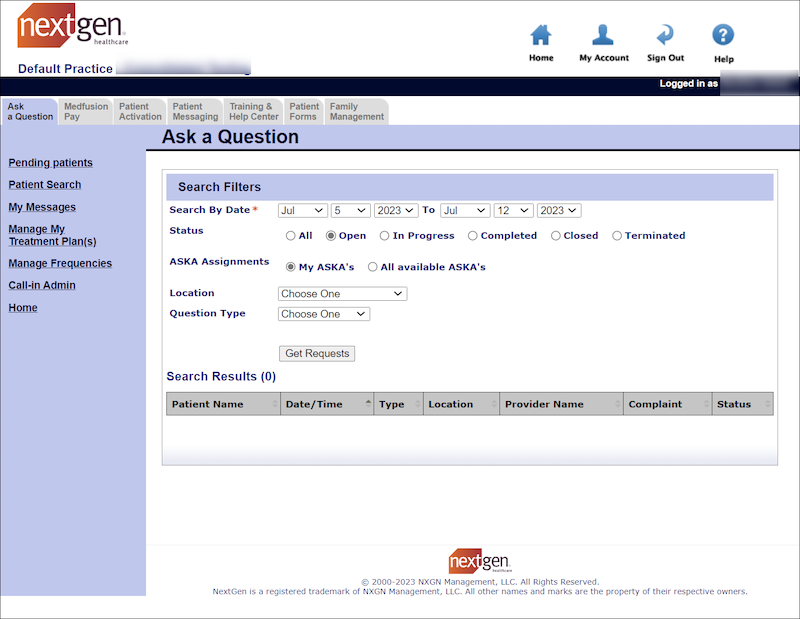Sort results by Complaint column
The image size is (800, 619).
coord(667,404)
